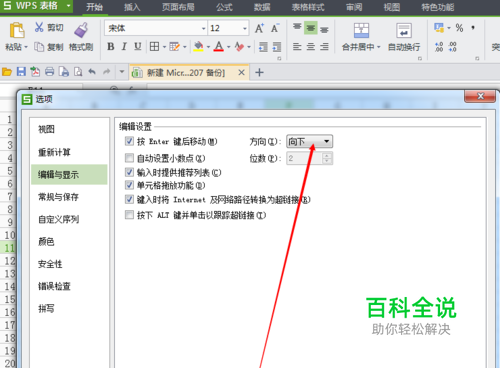Select the Format Painter brush
The width and height of the screenshot is (500, 368).
click(81, 30)
